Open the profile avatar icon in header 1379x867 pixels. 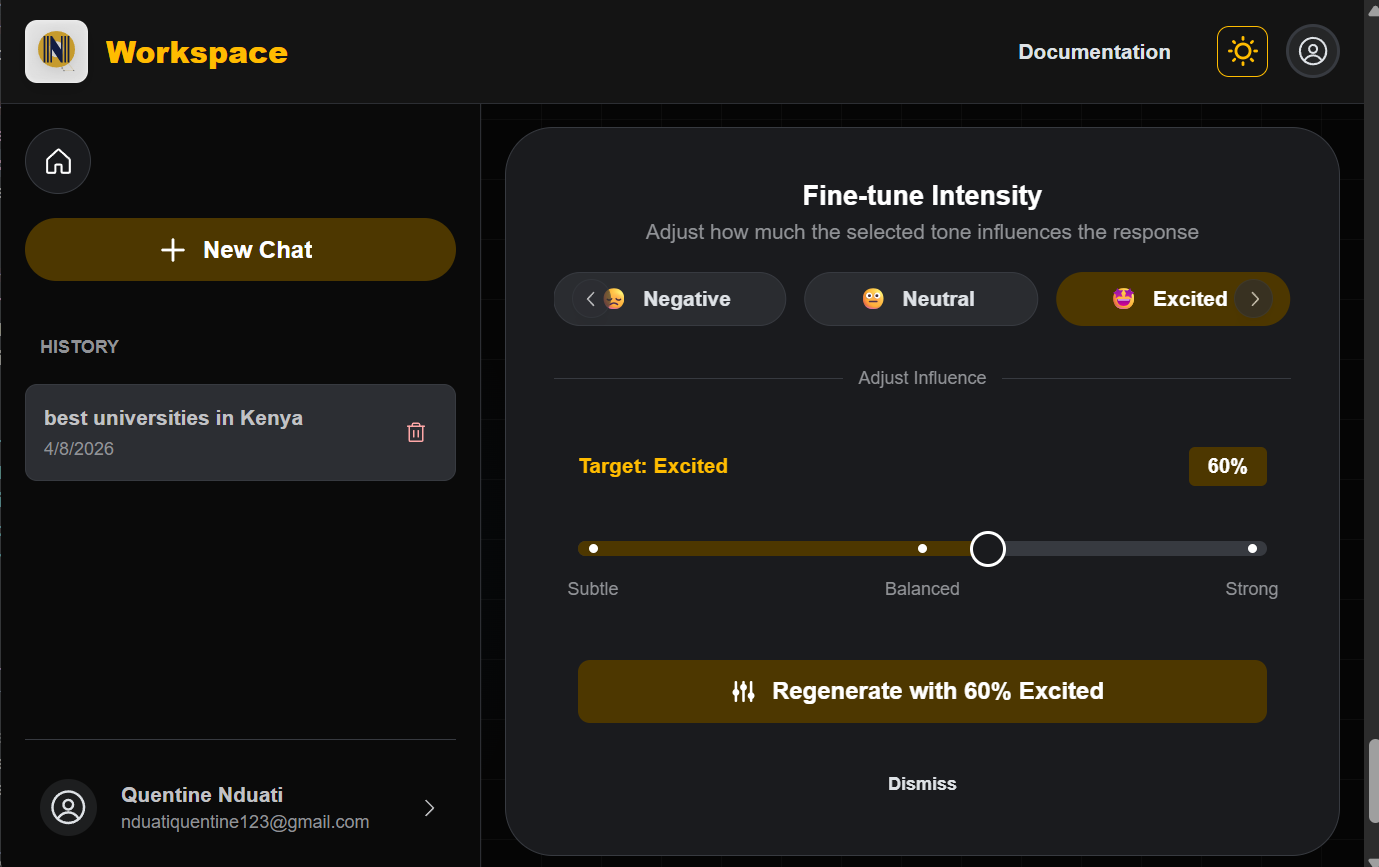tap(1312, 51)
